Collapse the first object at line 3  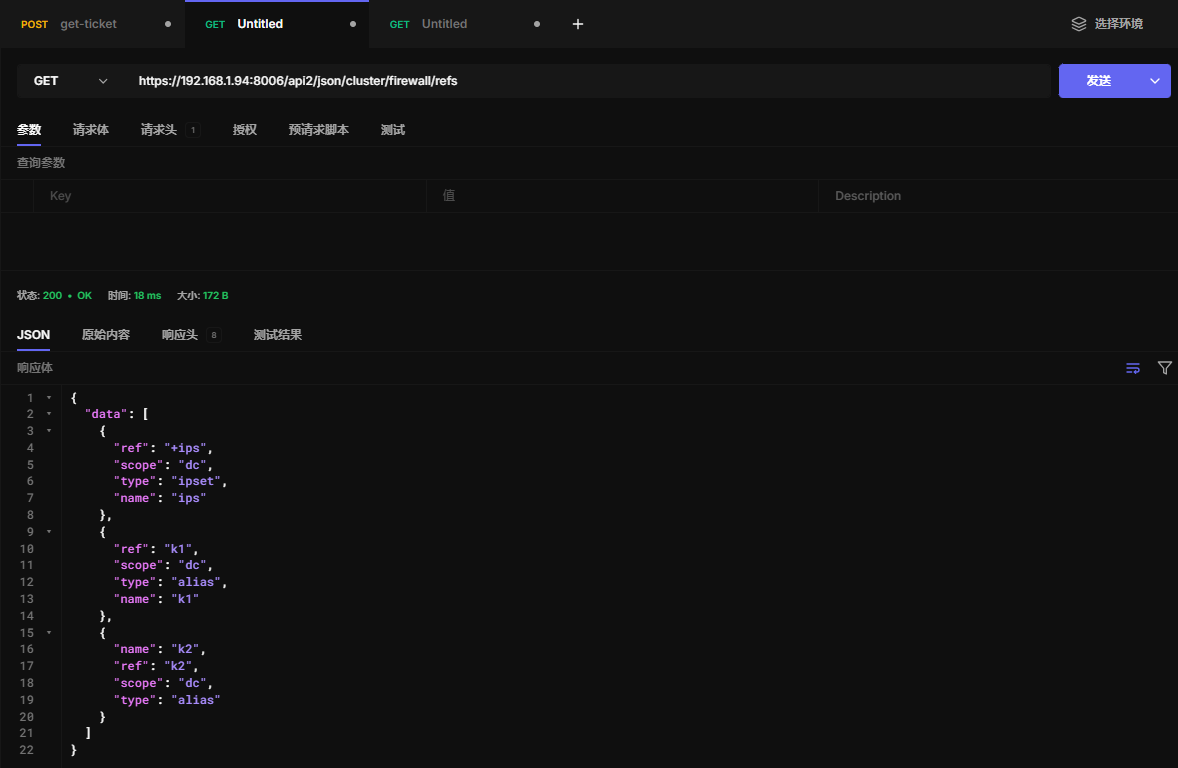coord(49,431)
